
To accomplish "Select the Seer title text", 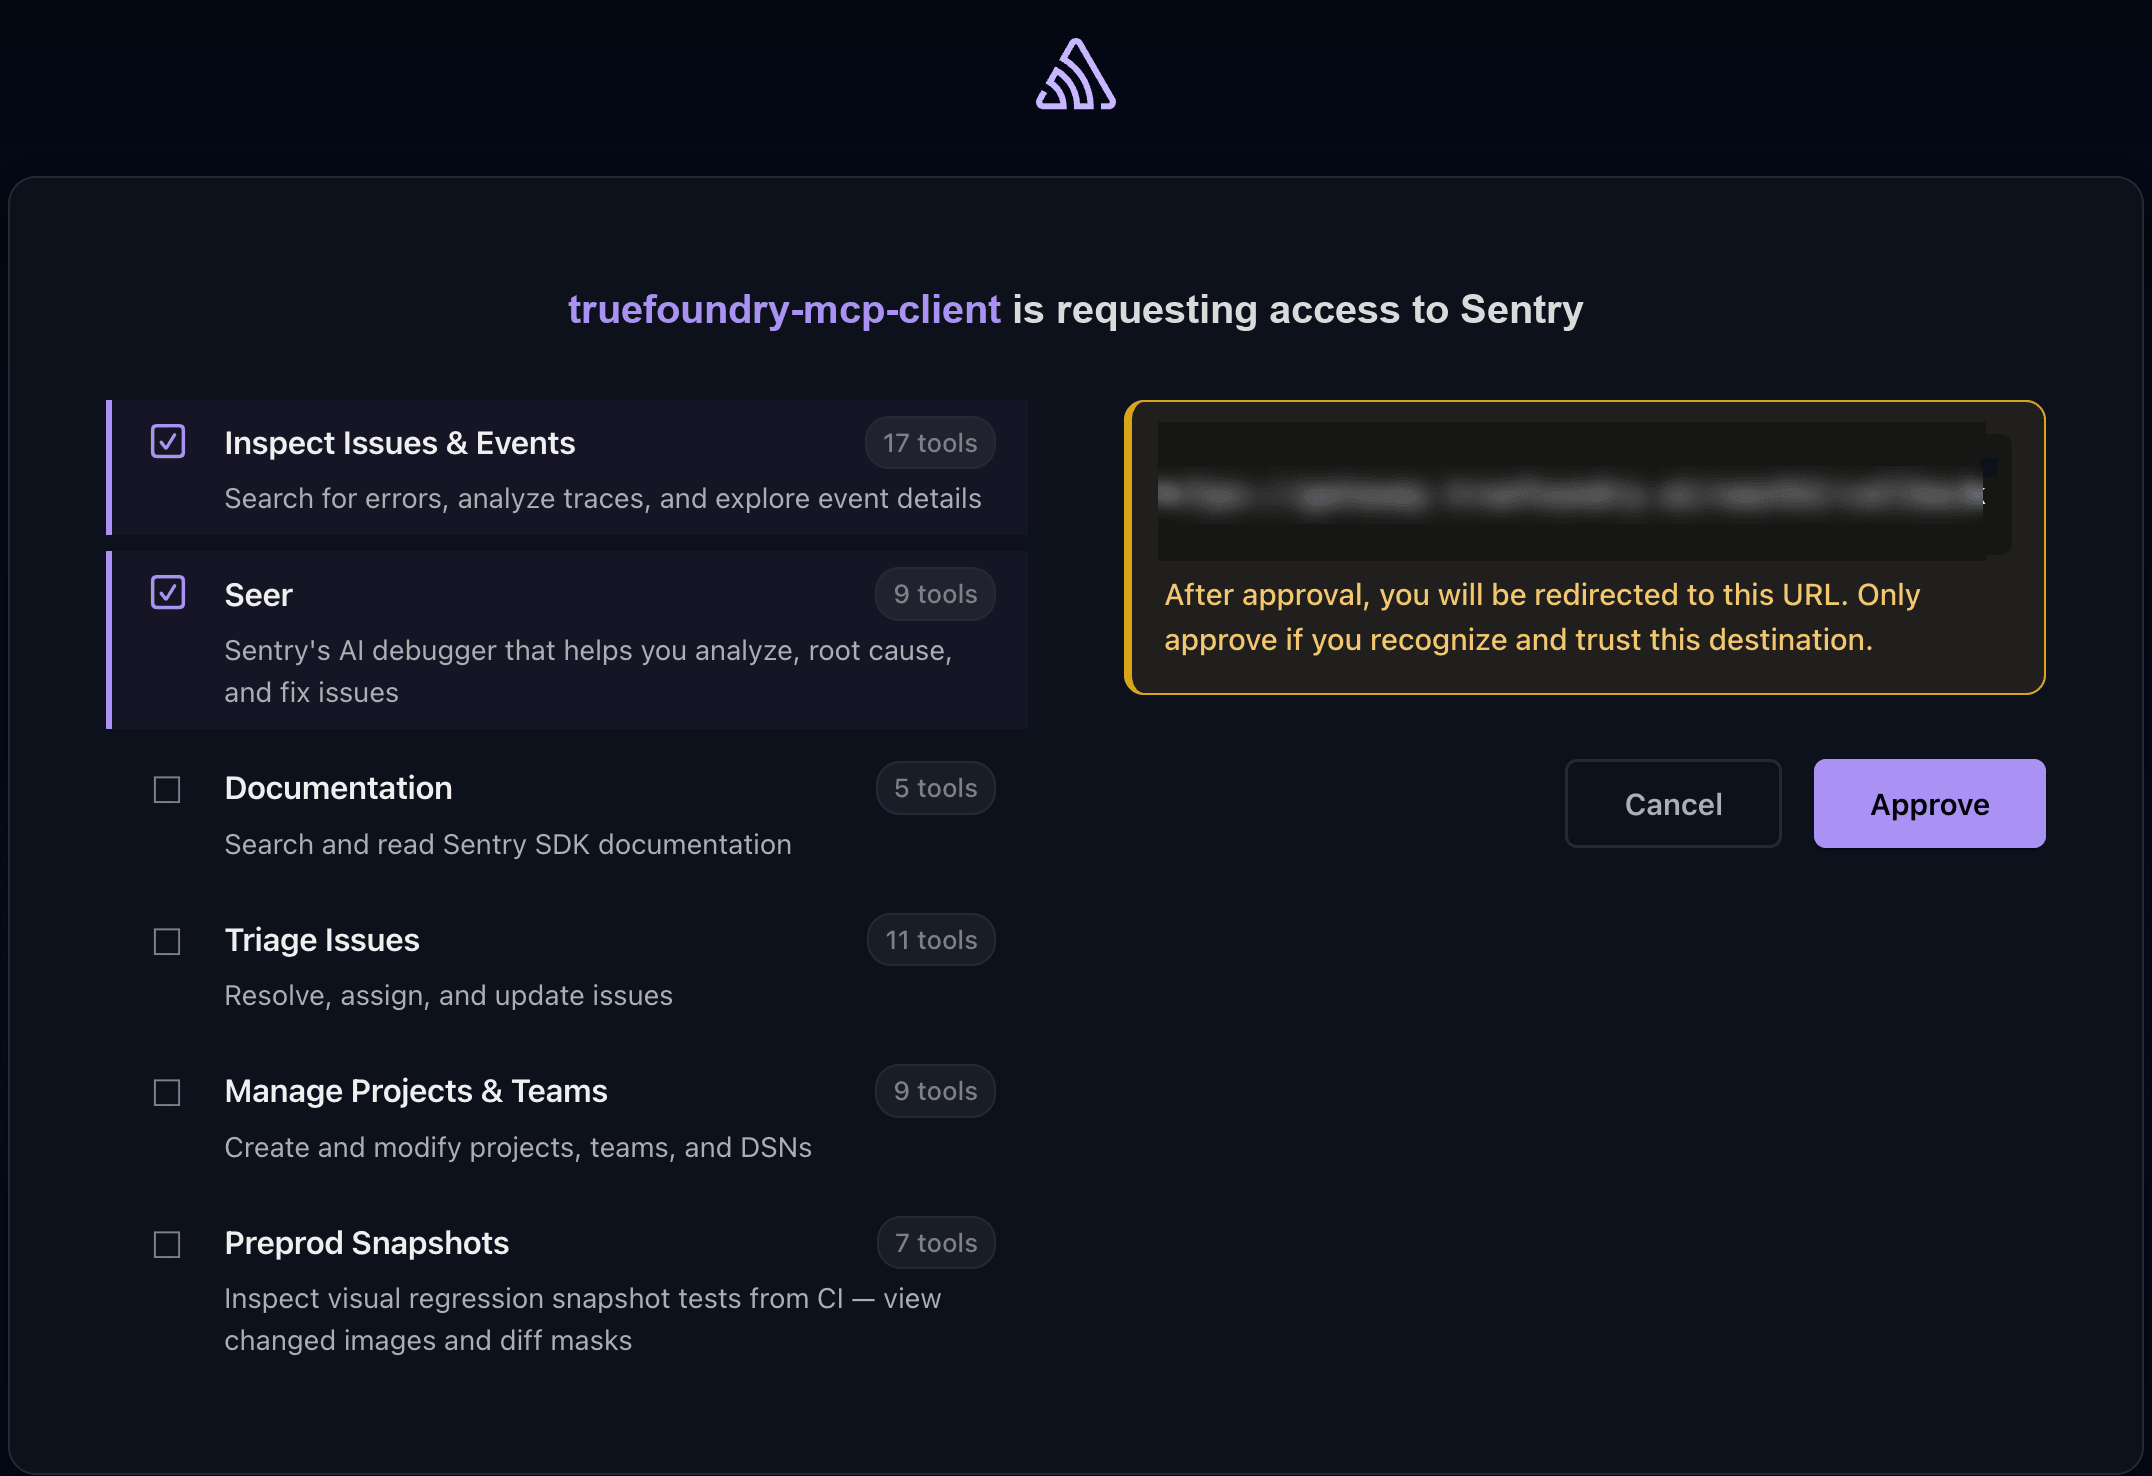I will (x=258, y=595).
